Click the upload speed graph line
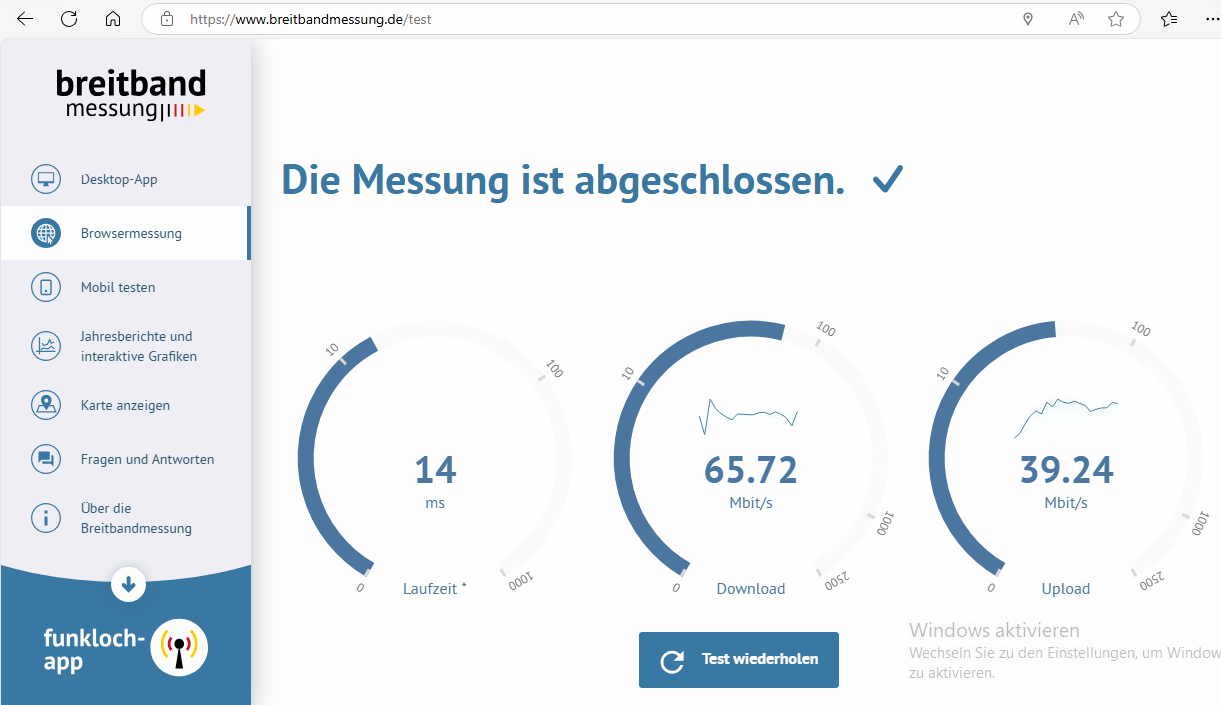Screen dimensions: 1221x705 pyautogui.click(x=1066, y=418)
